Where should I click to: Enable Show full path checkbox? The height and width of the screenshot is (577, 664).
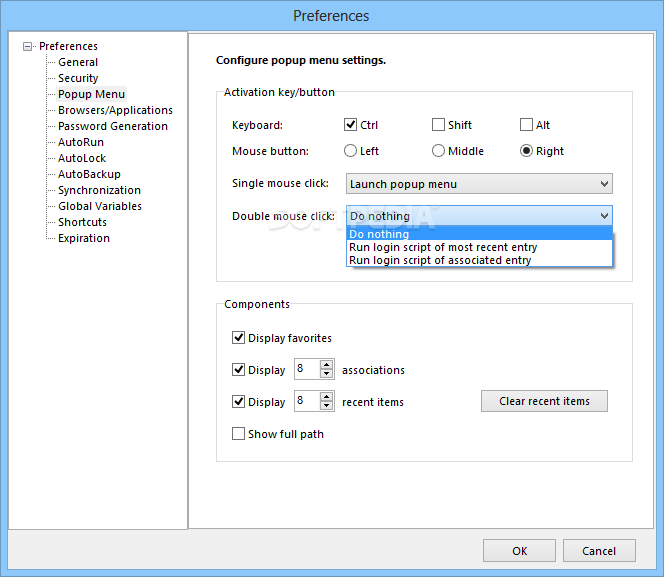tap(239, 434)
